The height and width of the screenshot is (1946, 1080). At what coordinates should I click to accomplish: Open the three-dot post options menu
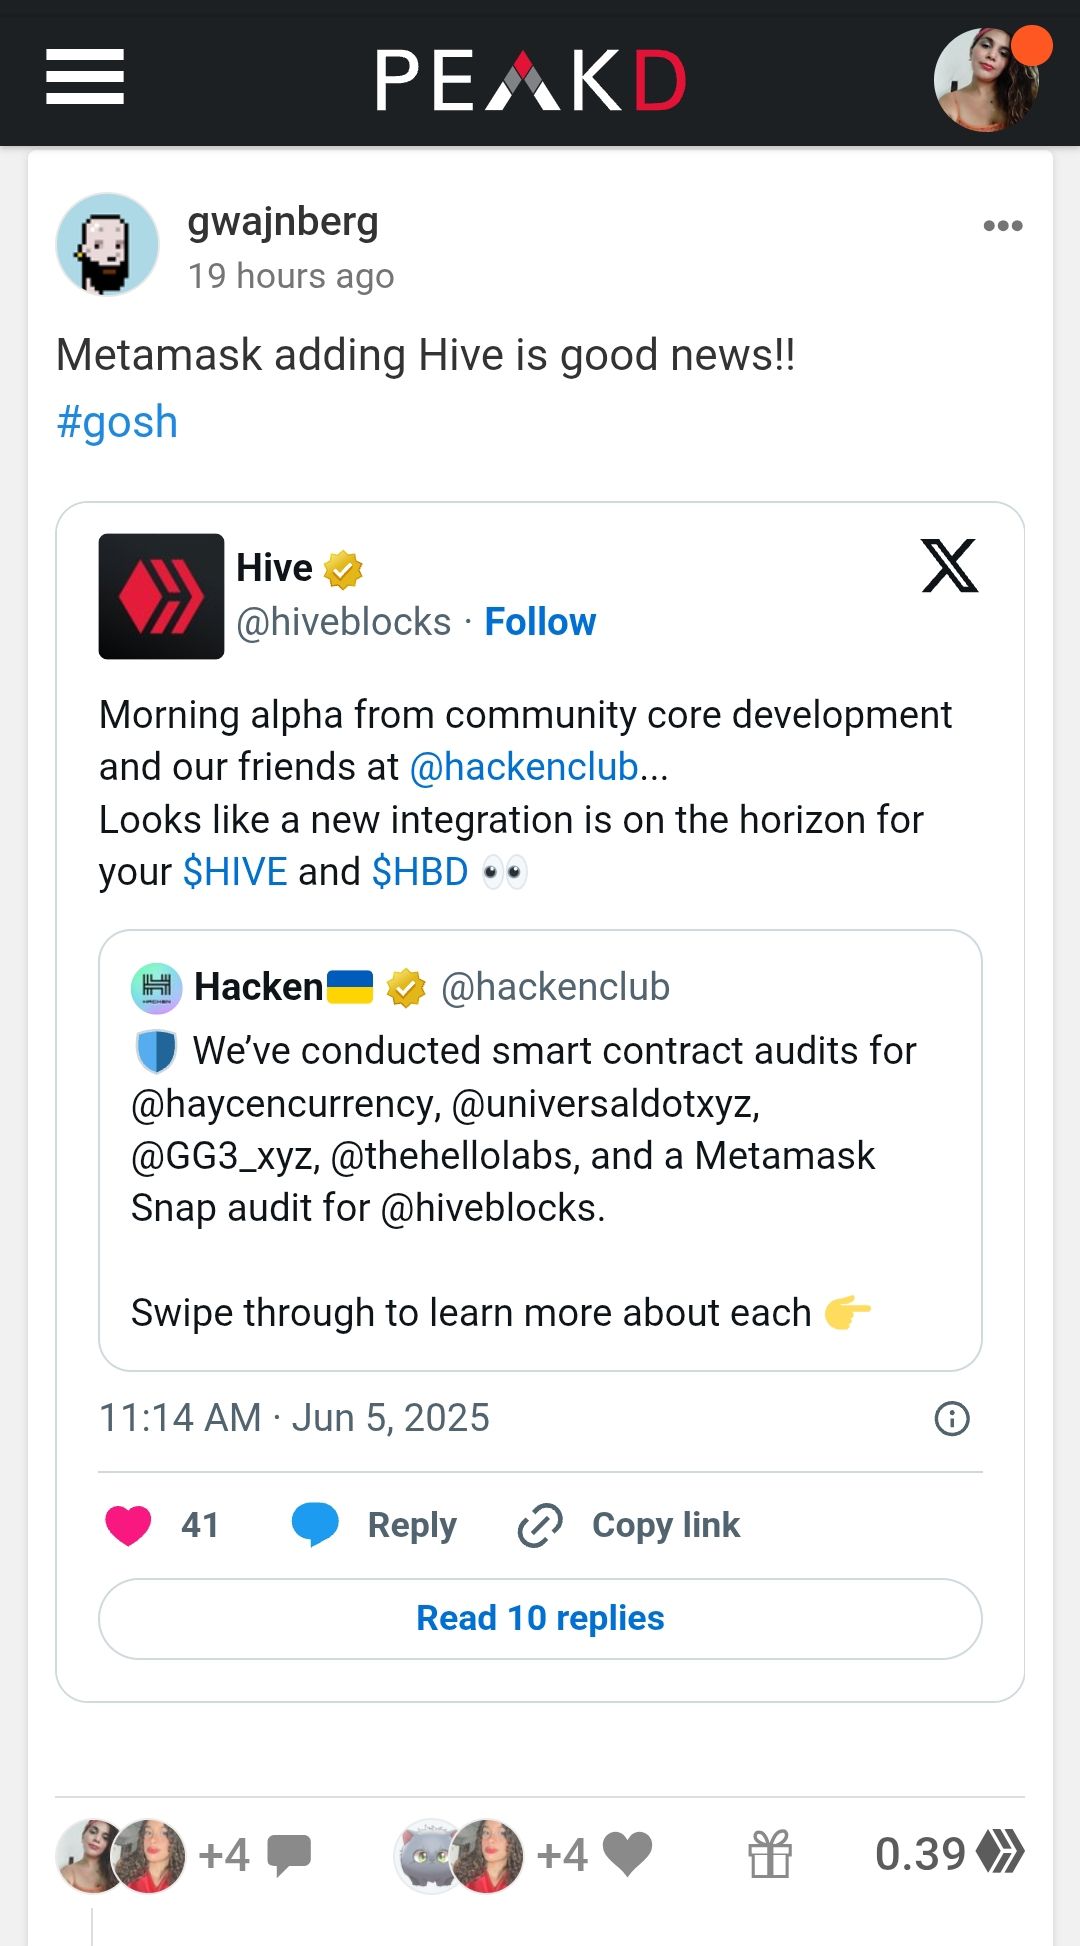pyautogui.click(x=1002, y=226)
